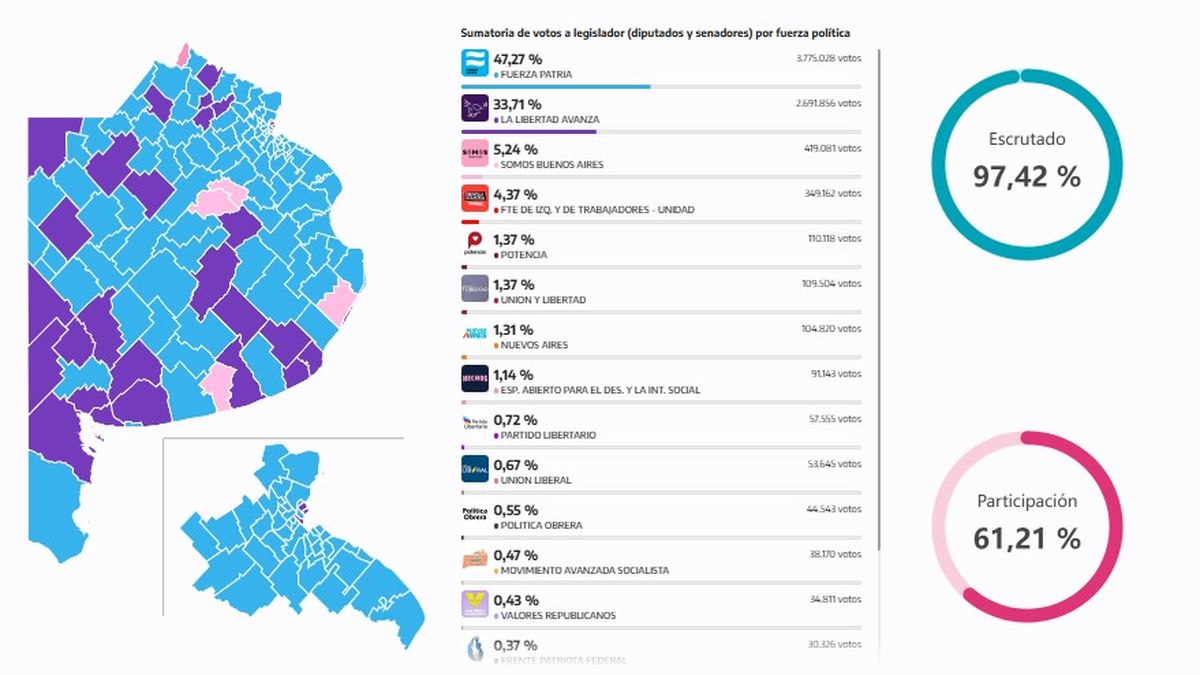Click the Valores Republicanos yellow logo

point(475,604)
